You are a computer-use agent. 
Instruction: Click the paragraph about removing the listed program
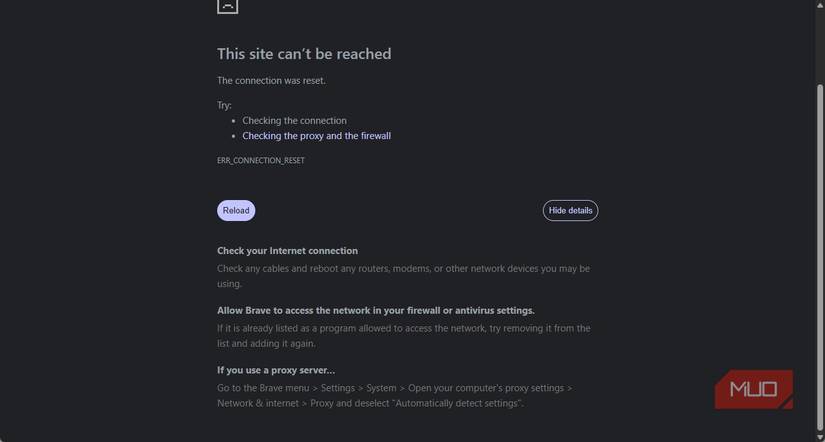[403, 336]
